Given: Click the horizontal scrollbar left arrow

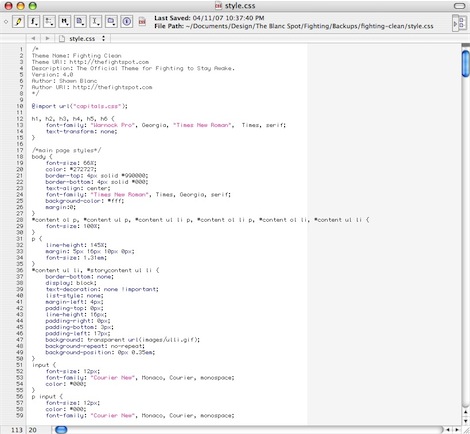Looking at the screenshot, I should pos(448,430).
